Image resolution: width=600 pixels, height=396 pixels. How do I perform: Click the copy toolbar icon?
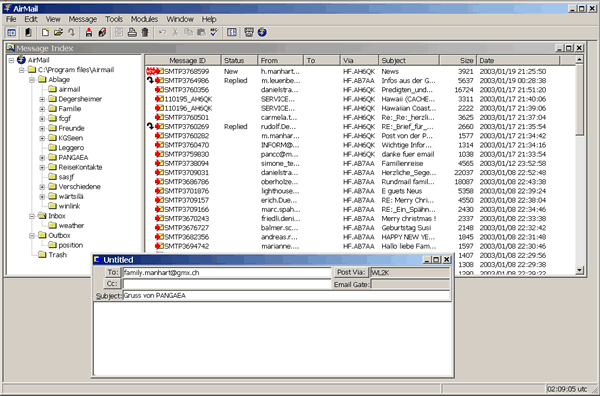[188, 33]
